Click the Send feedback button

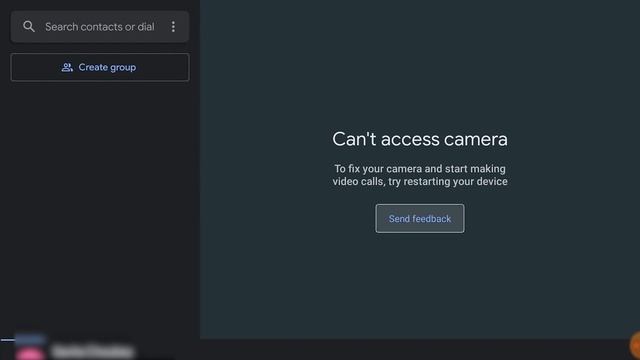coord(420,218)
